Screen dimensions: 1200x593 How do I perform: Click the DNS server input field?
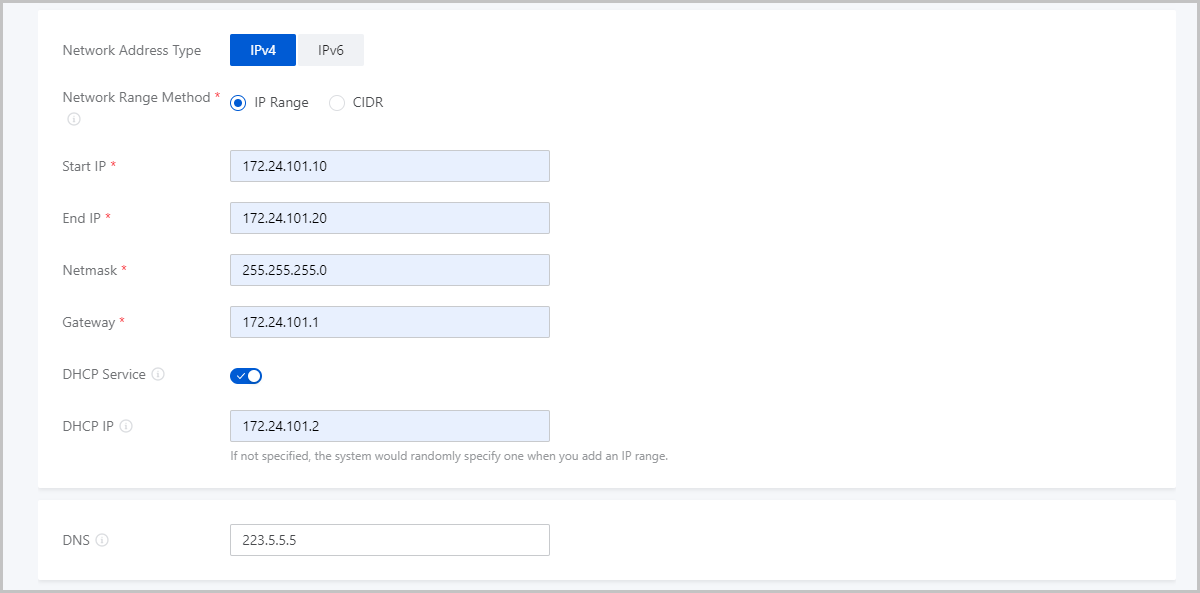[x=390, y=540]
